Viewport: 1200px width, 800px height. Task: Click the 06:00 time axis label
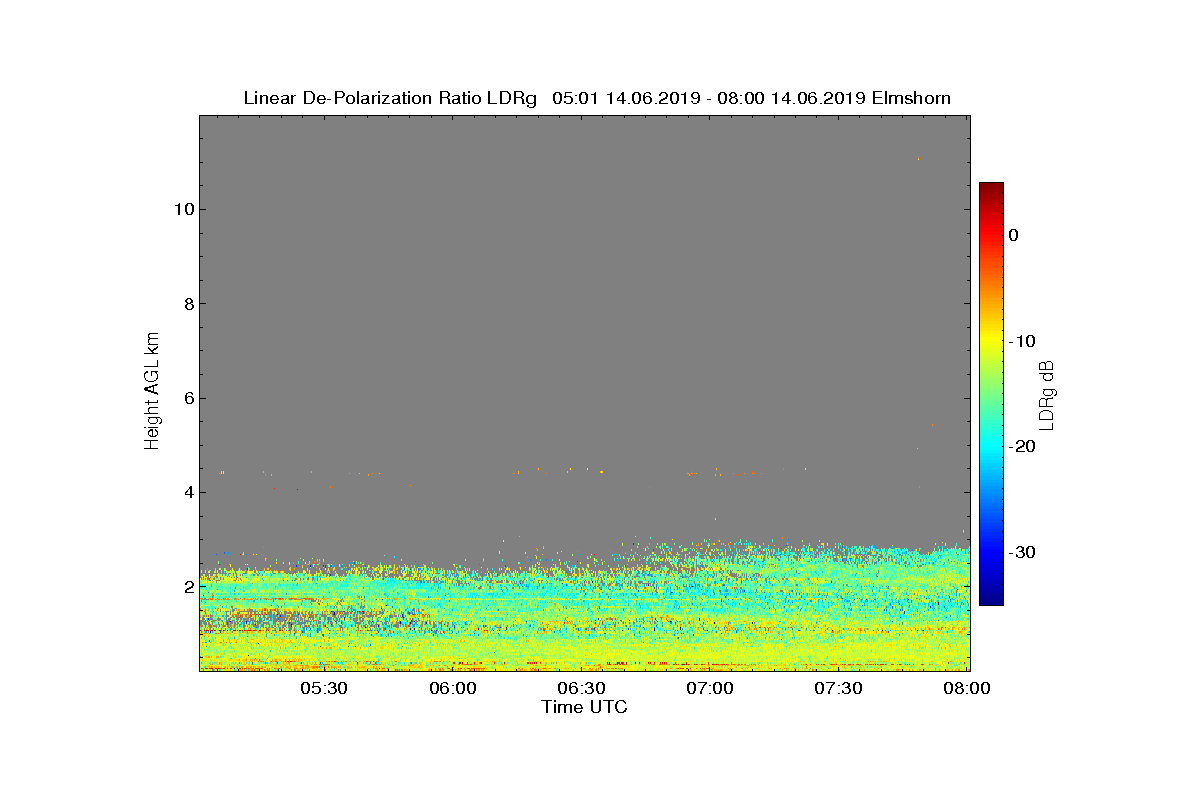click(x=453, y=688)
